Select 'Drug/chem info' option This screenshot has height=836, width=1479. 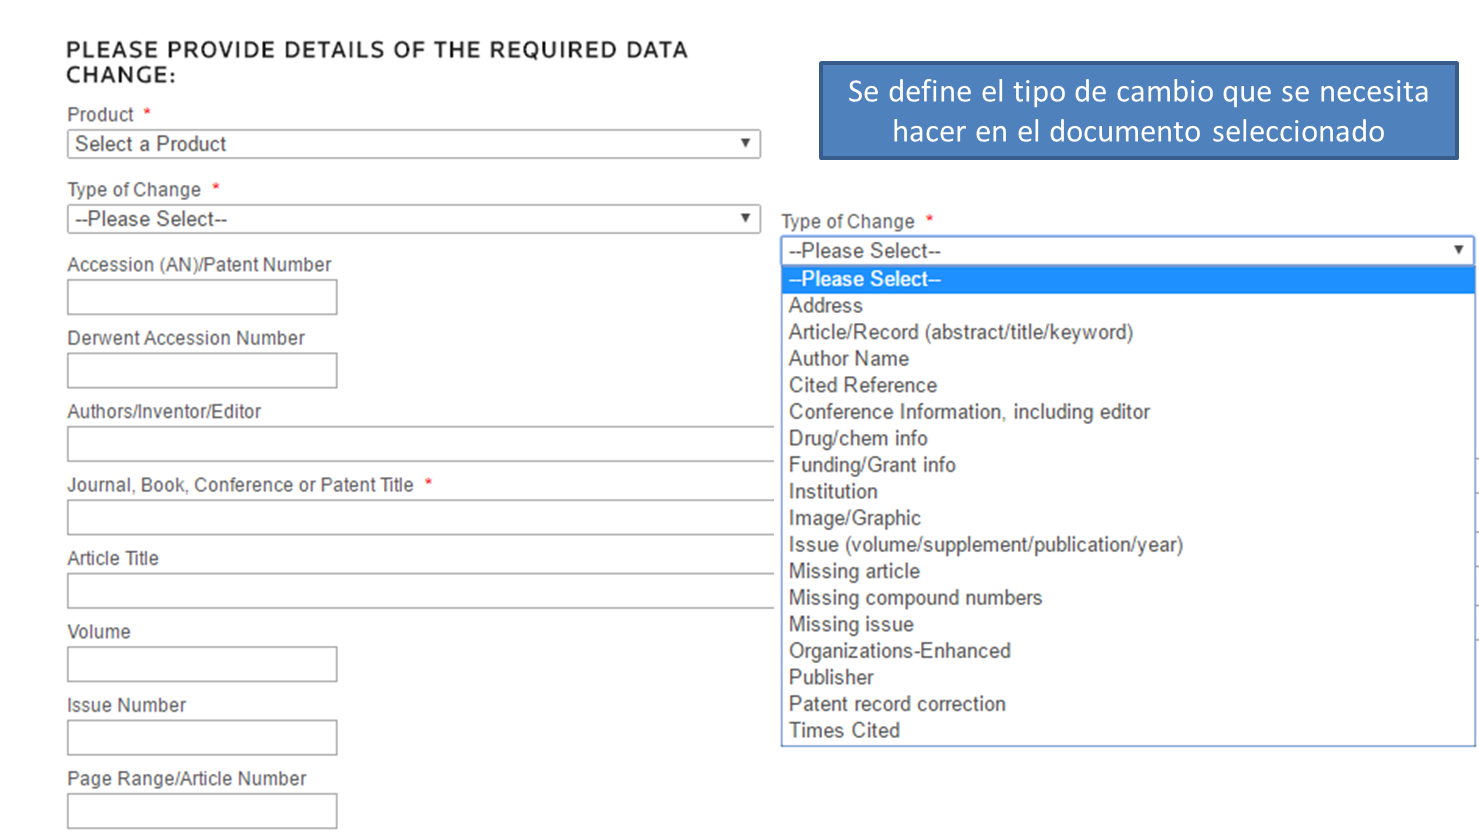point(1127,438)
